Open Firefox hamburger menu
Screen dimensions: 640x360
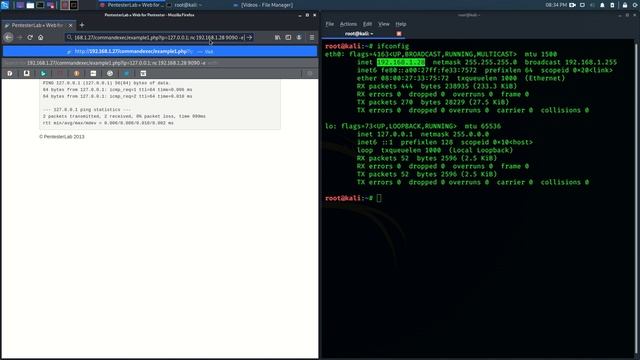click(x=312, y=37)
